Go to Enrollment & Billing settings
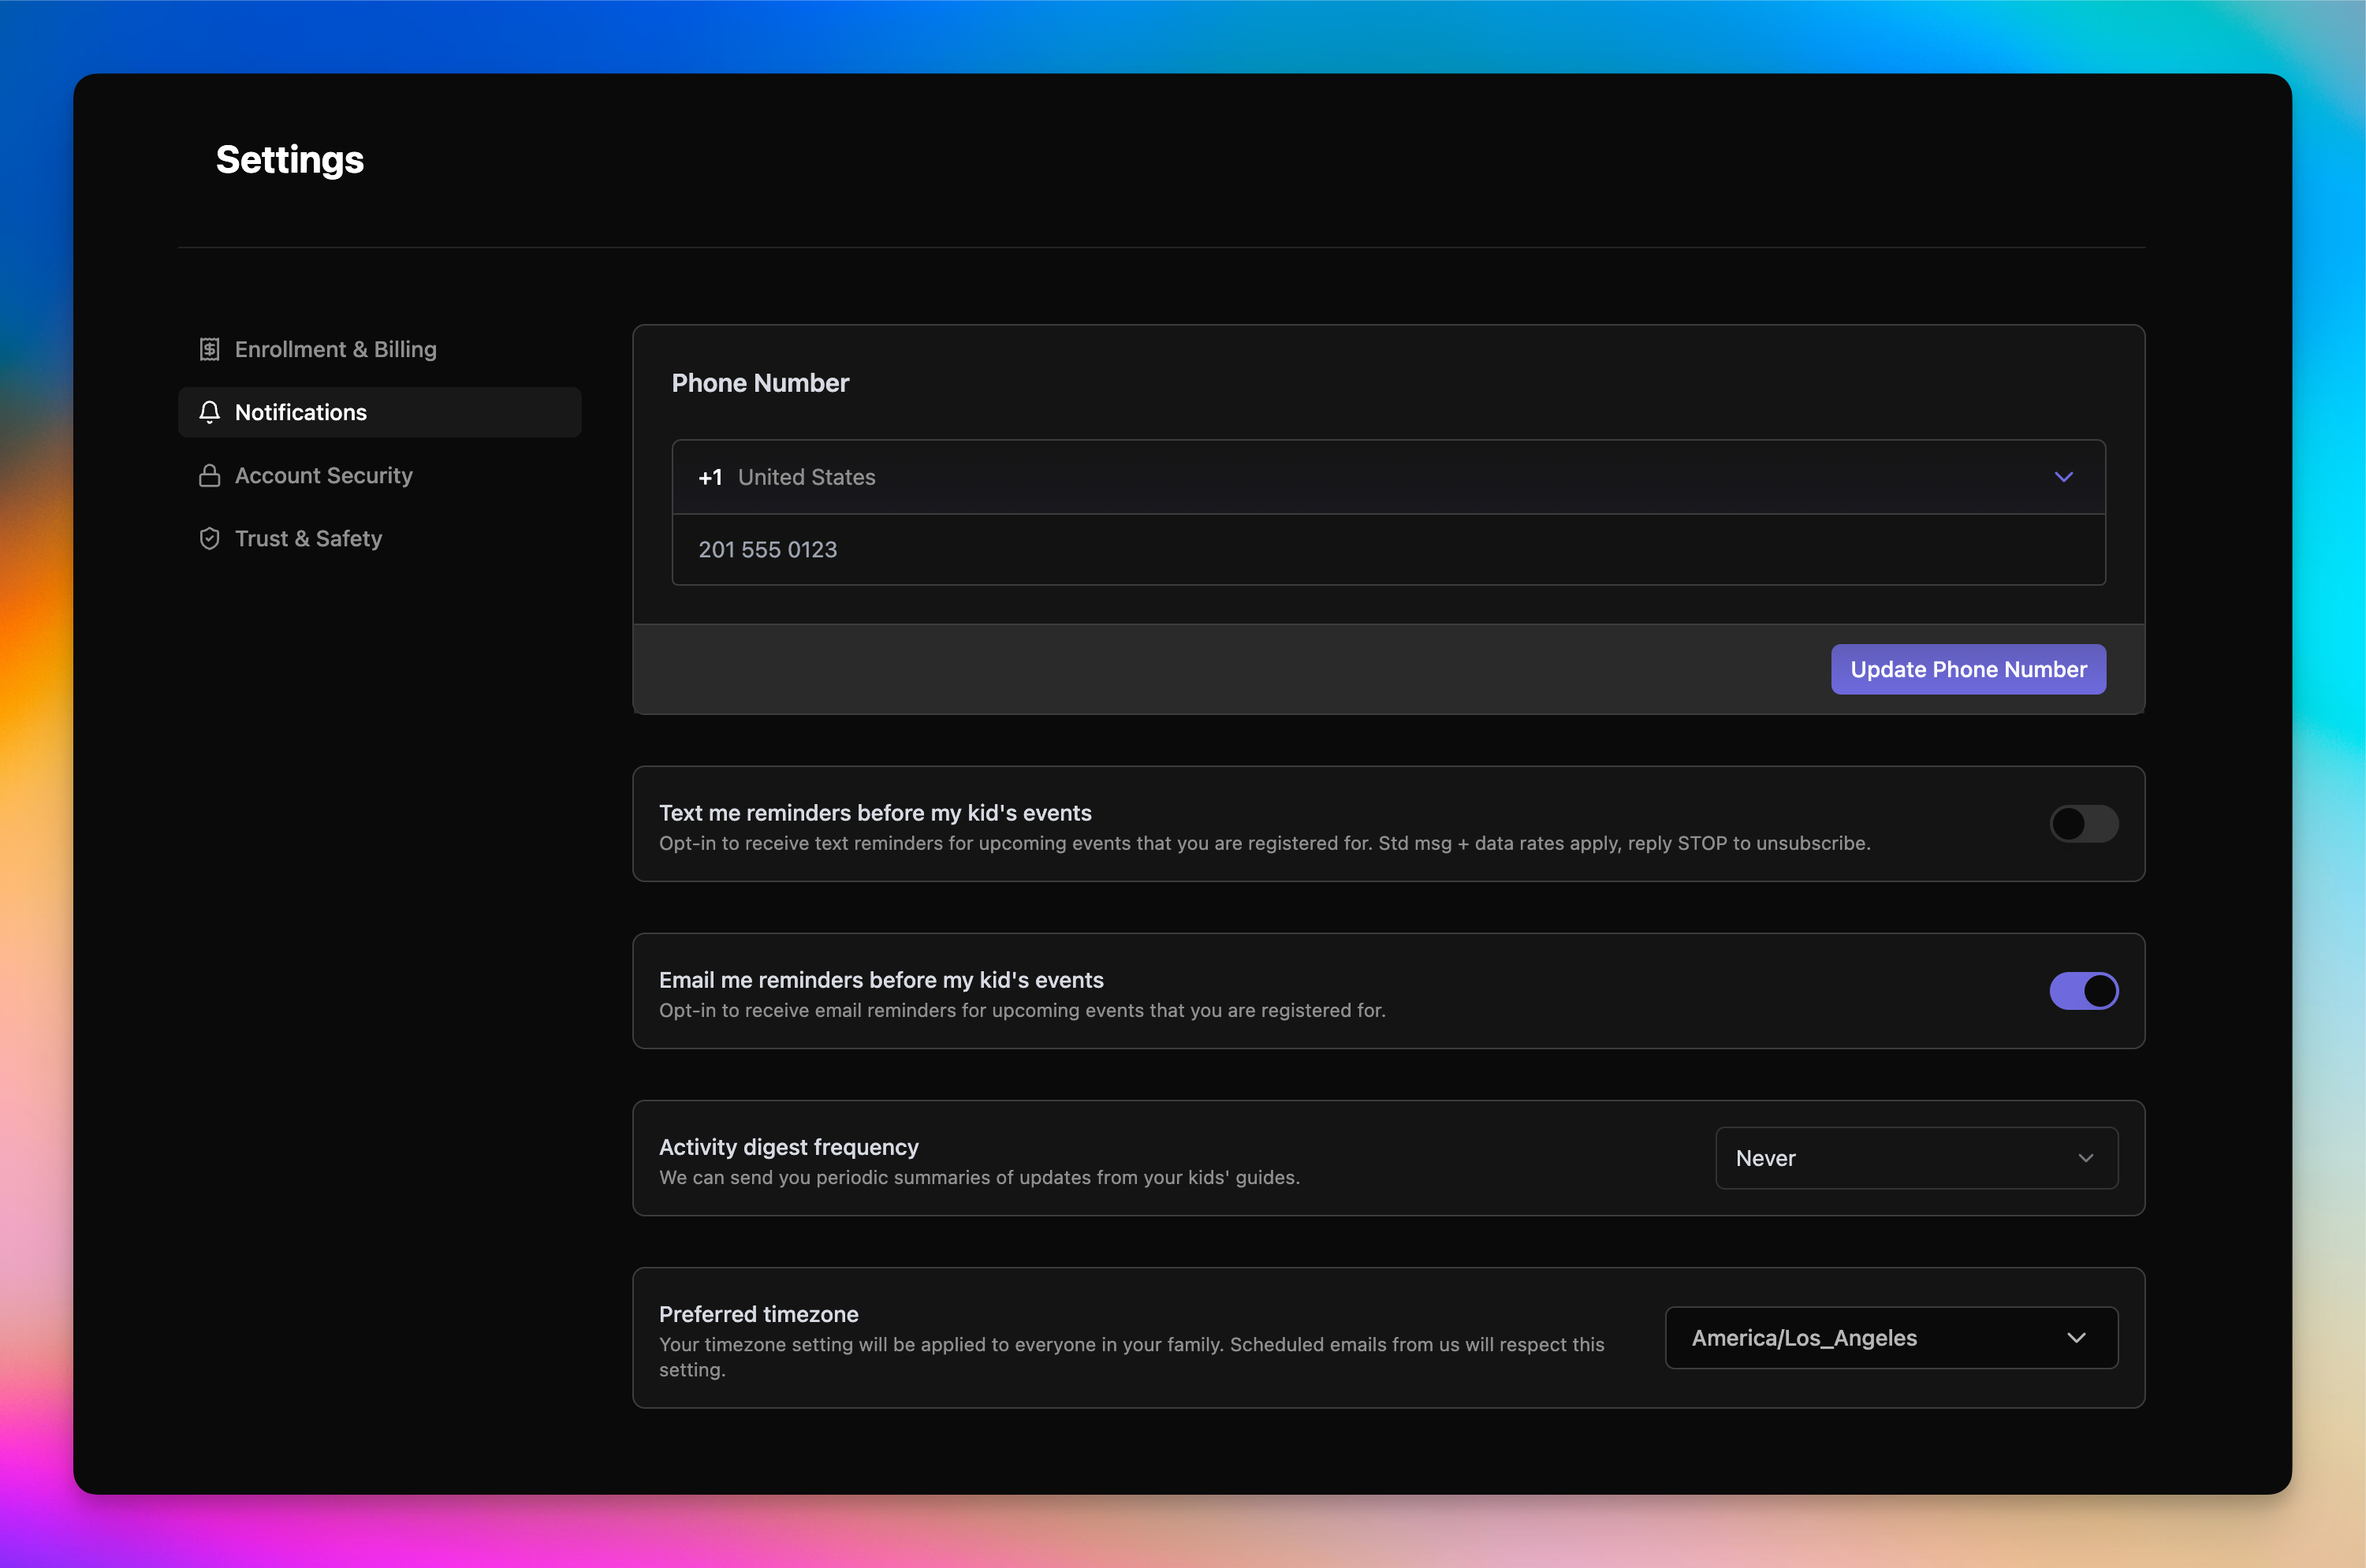This screenshot has height=1568, width=2366. pos(335,349)
